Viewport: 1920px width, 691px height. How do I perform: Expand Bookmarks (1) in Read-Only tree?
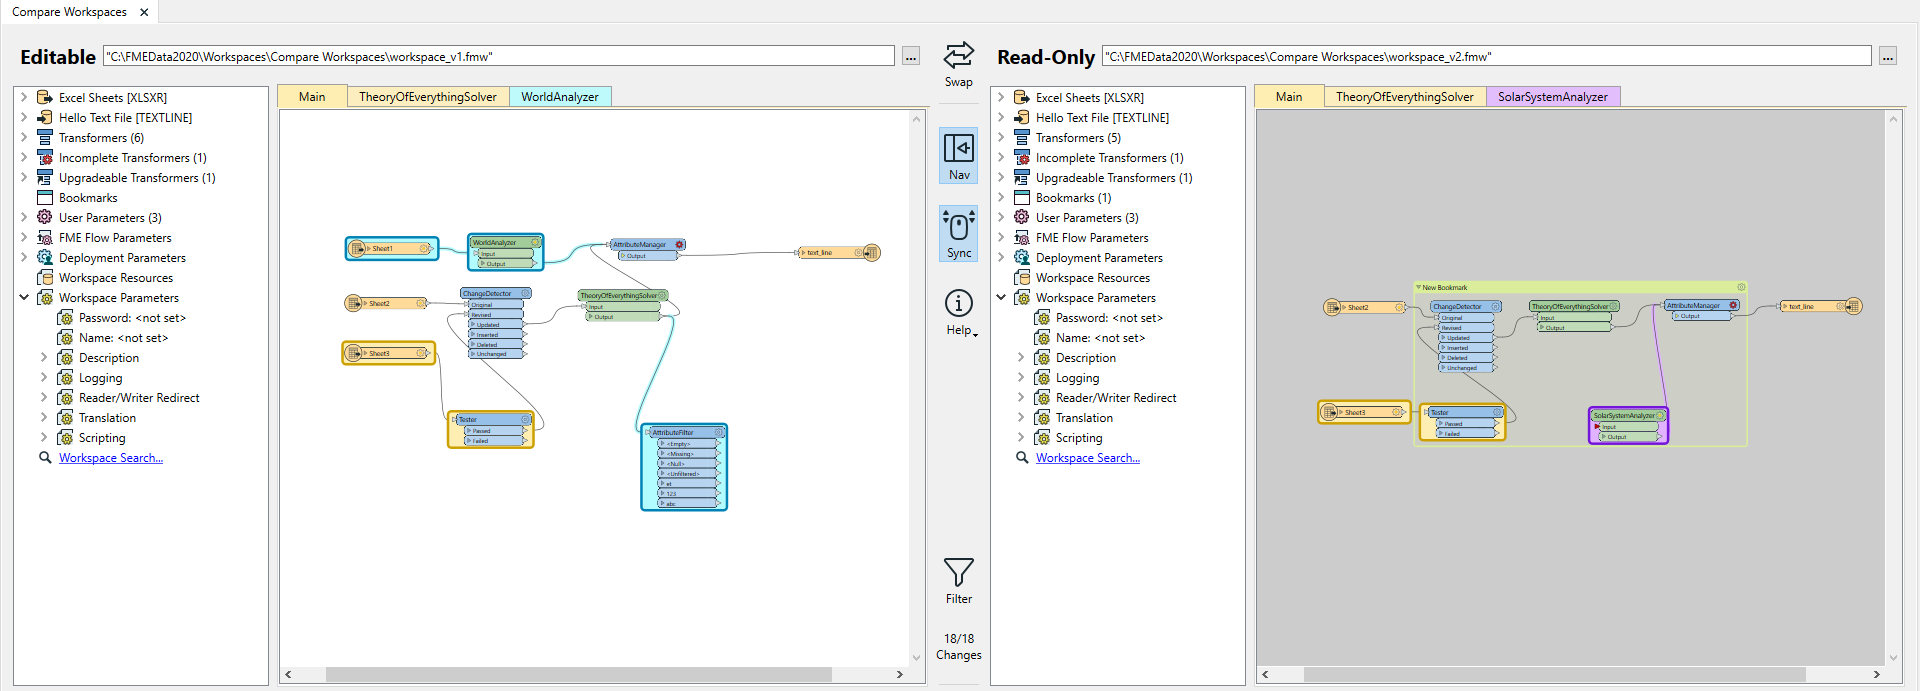click(1001, 197)
